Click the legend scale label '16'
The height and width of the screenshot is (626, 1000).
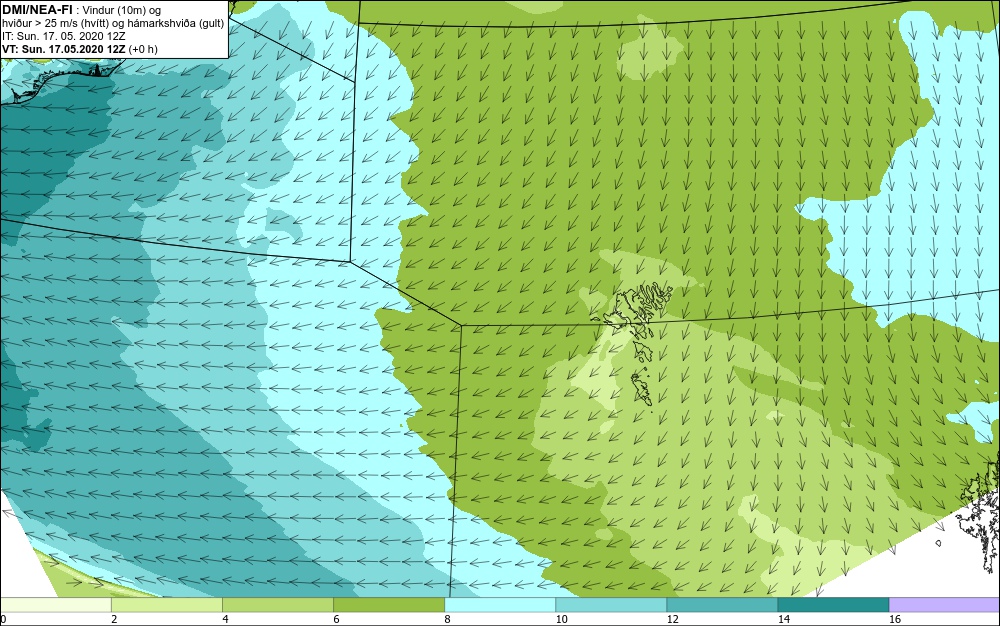pyautogui.click(x=895, y=619)
